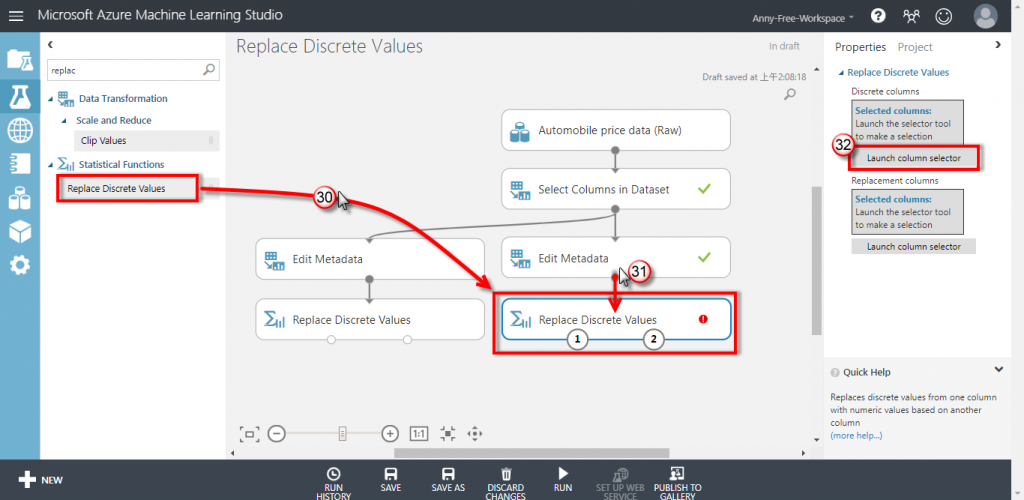This screenshot has height=500, width=1024.
Task: Click the Run play button
Action: coord(562,480)
